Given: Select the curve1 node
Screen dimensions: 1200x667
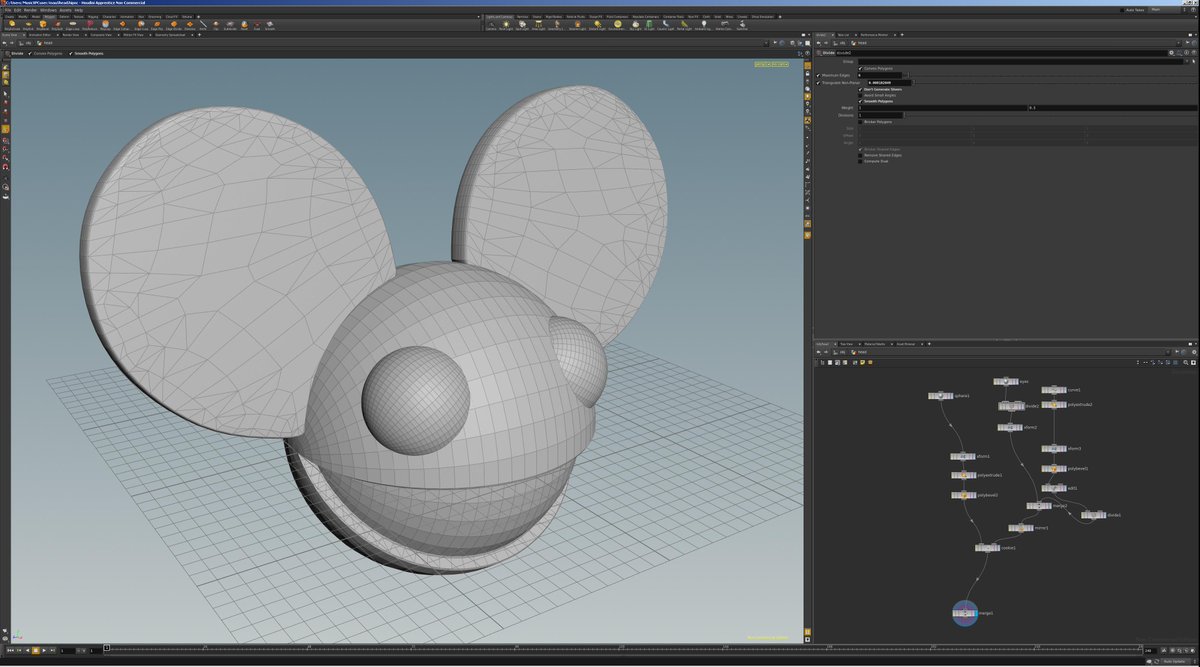Looking at the screenshot, I should click(1053, 390).
